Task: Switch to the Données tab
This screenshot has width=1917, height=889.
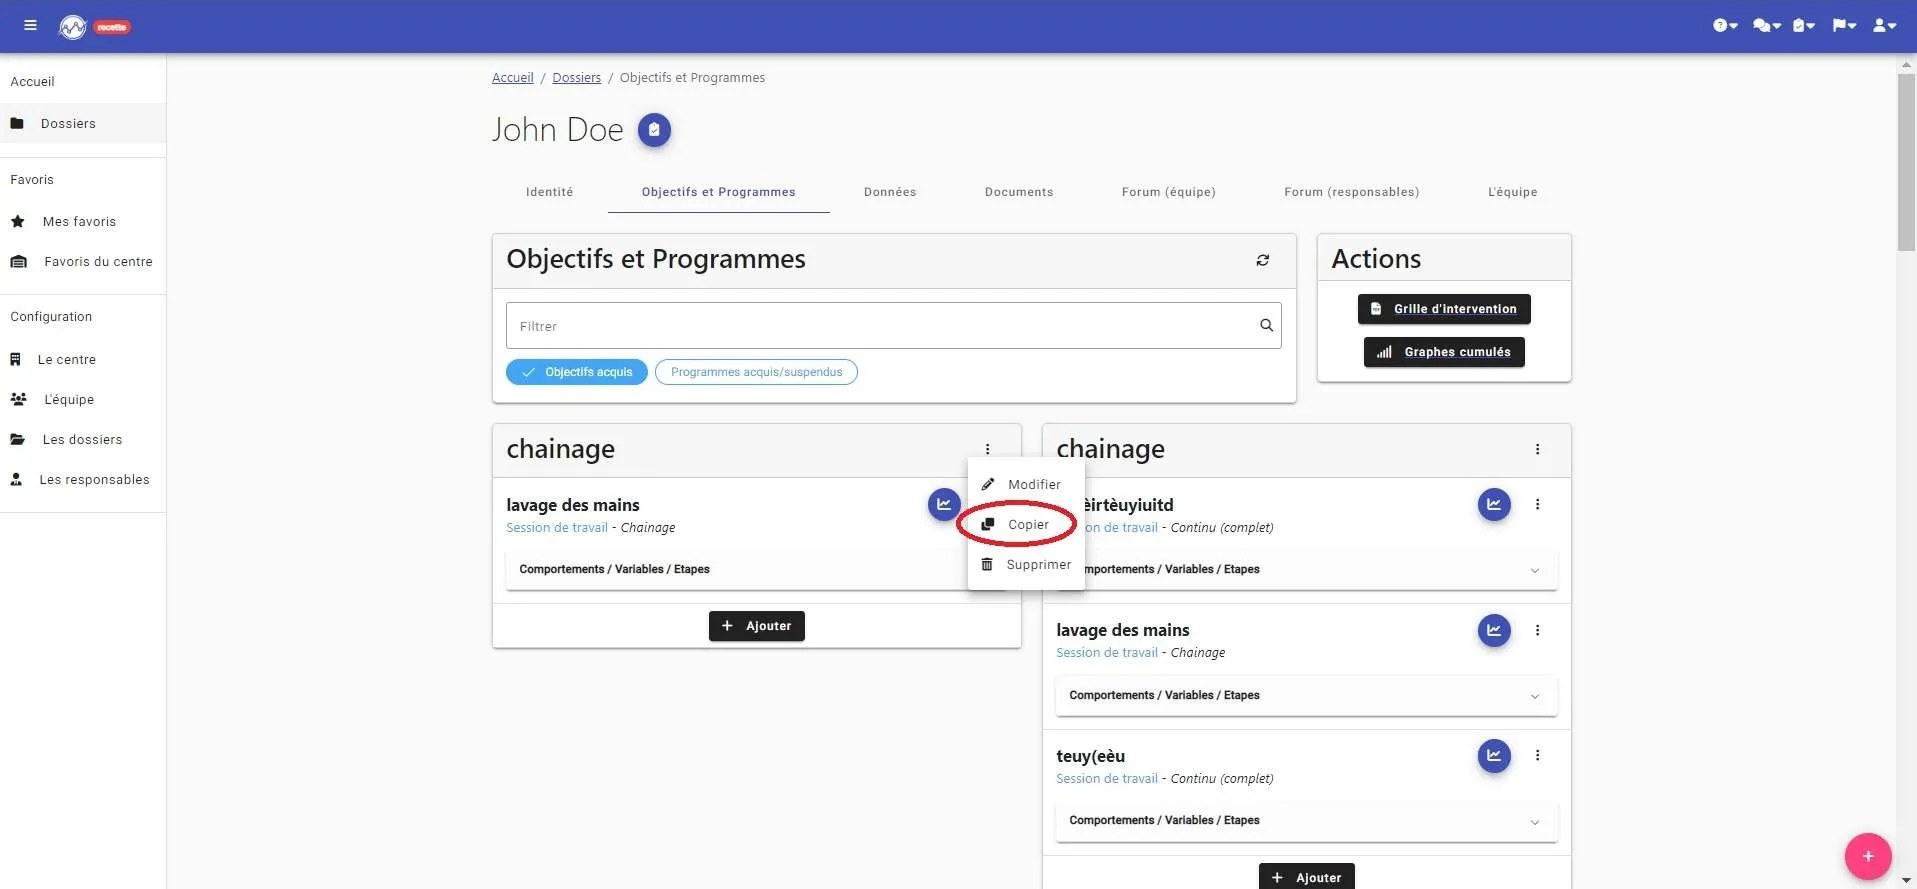Action: coord(890,192)
